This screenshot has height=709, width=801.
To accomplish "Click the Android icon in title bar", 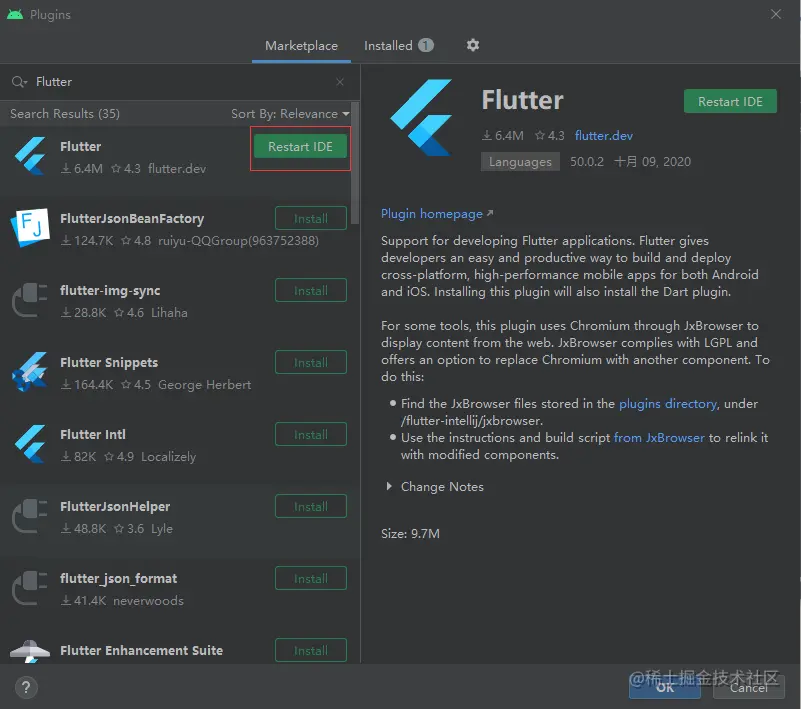I will pos(15,14).
